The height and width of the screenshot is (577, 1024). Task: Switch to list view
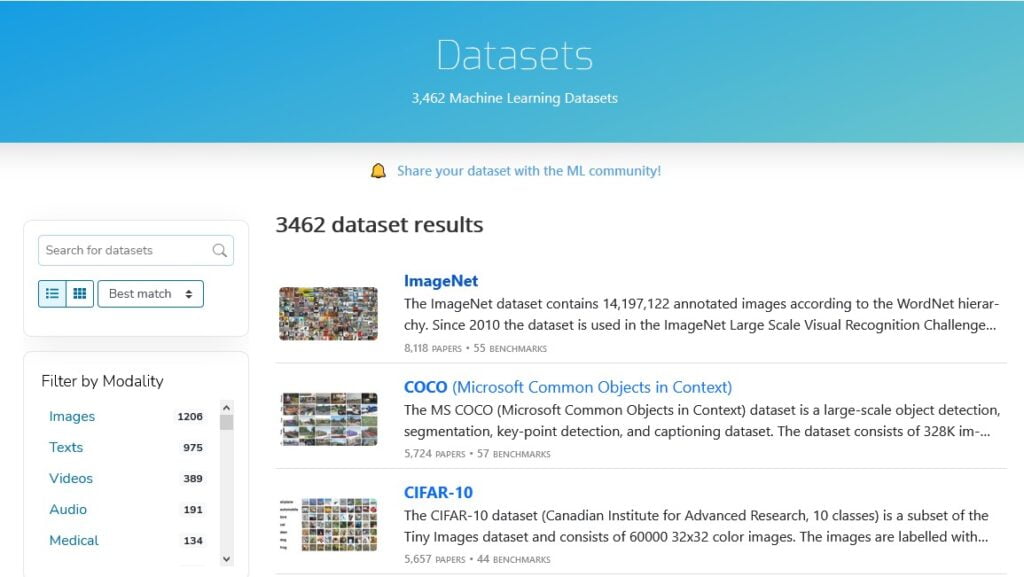(51, 293)
